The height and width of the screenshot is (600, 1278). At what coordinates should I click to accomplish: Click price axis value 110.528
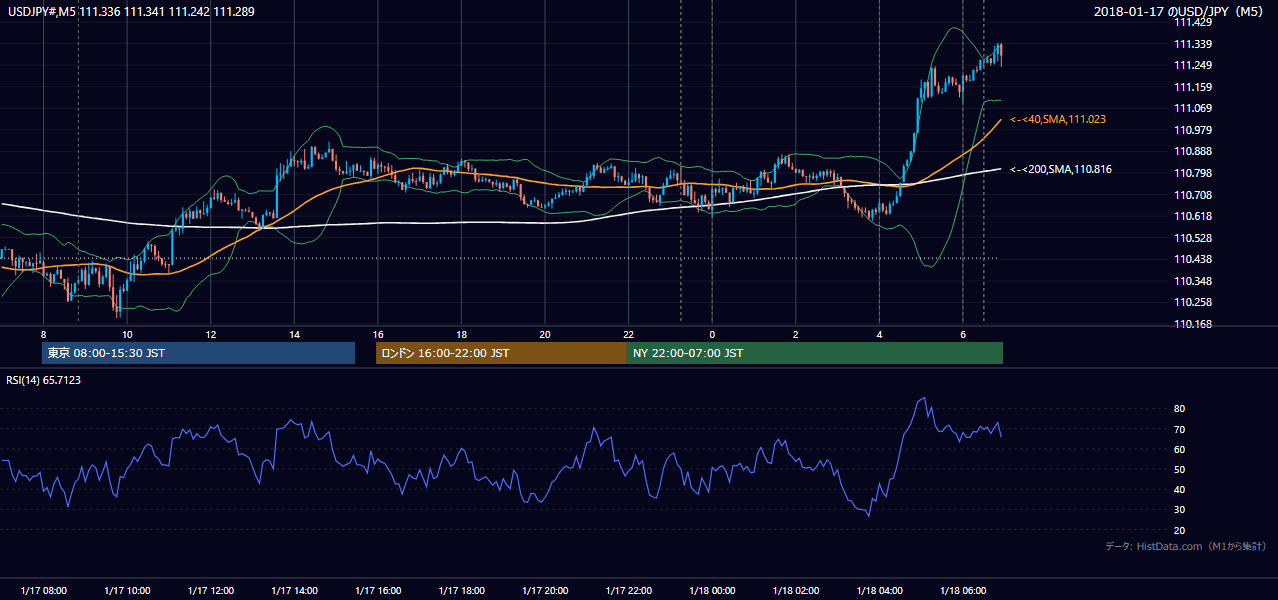click(1193, 238)
